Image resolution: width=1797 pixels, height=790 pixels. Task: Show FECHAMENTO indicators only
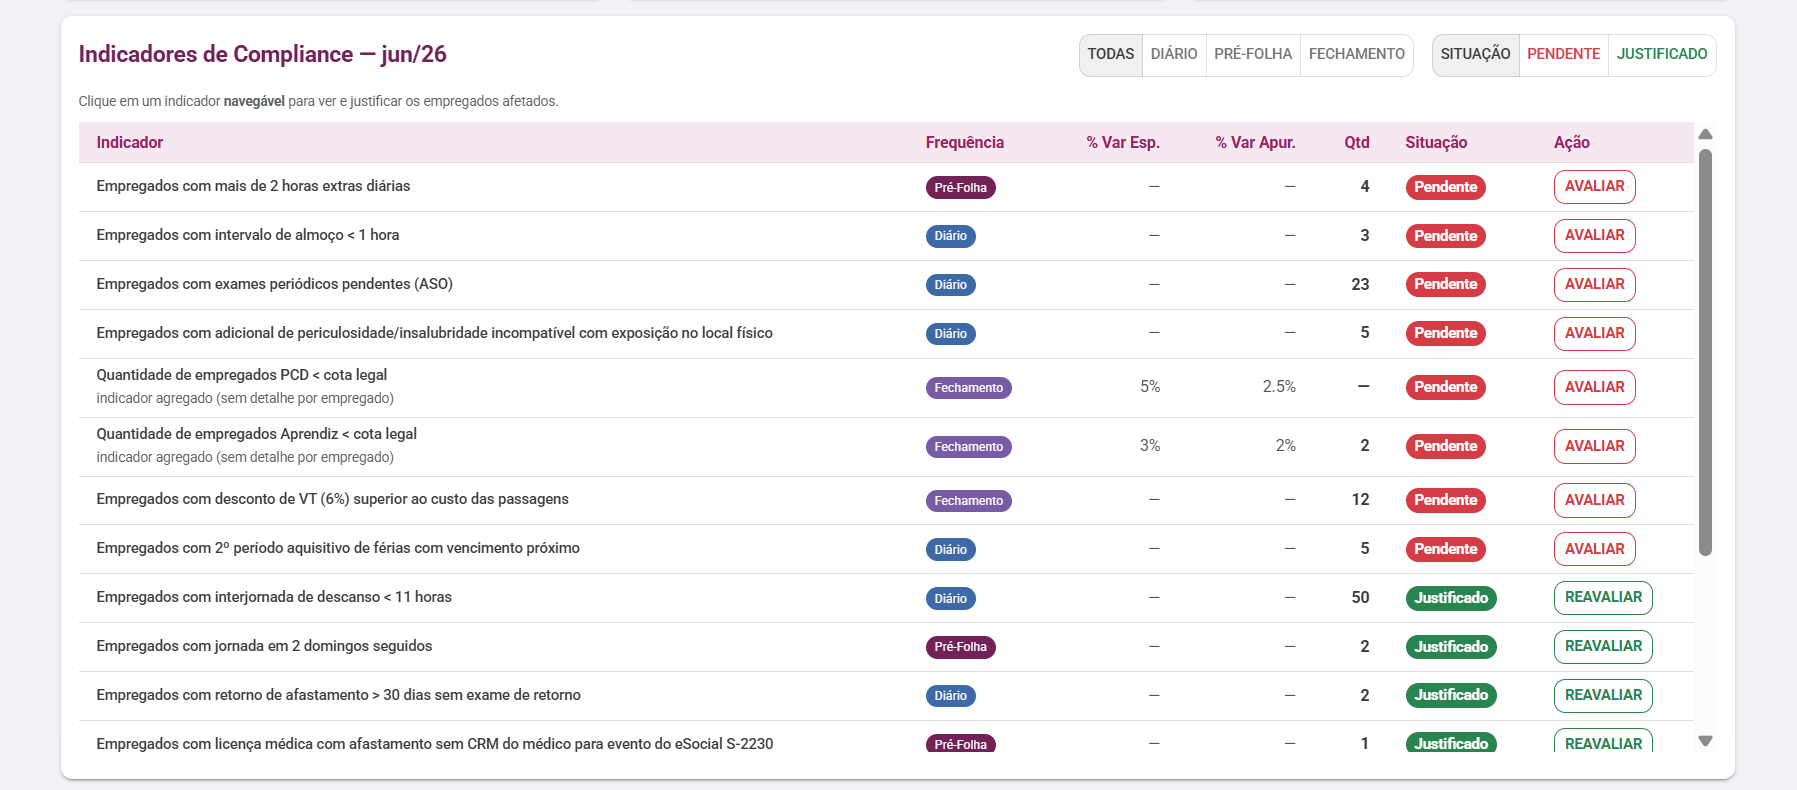[1357, 55]
